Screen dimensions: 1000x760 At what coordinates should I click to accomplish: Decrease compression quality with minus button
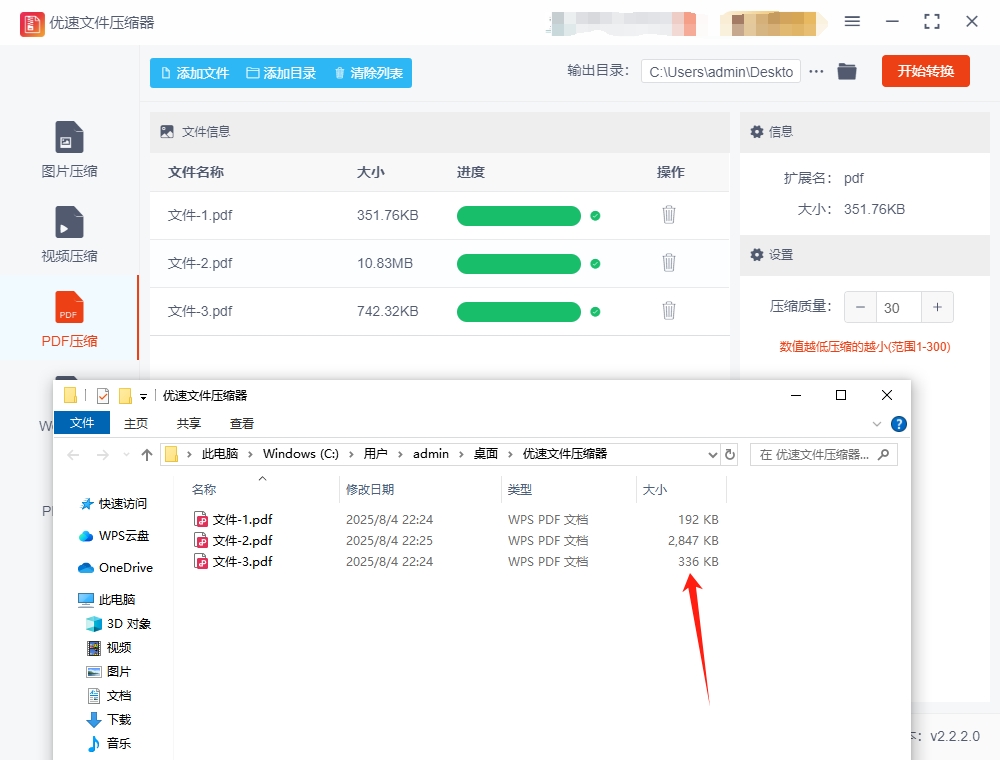[x=860, y=307]
